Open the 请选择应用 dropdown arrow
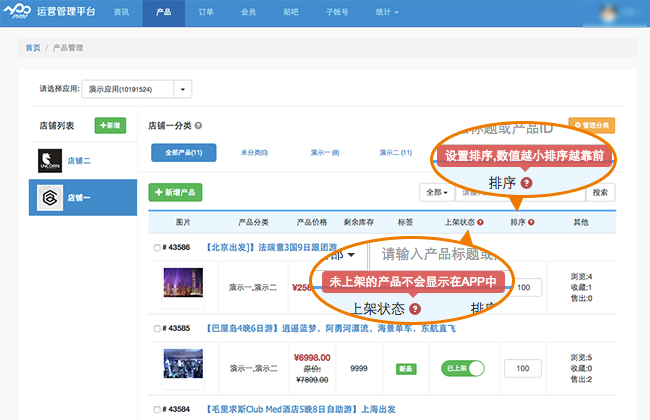The image size is (650, 420). (182, 90)
